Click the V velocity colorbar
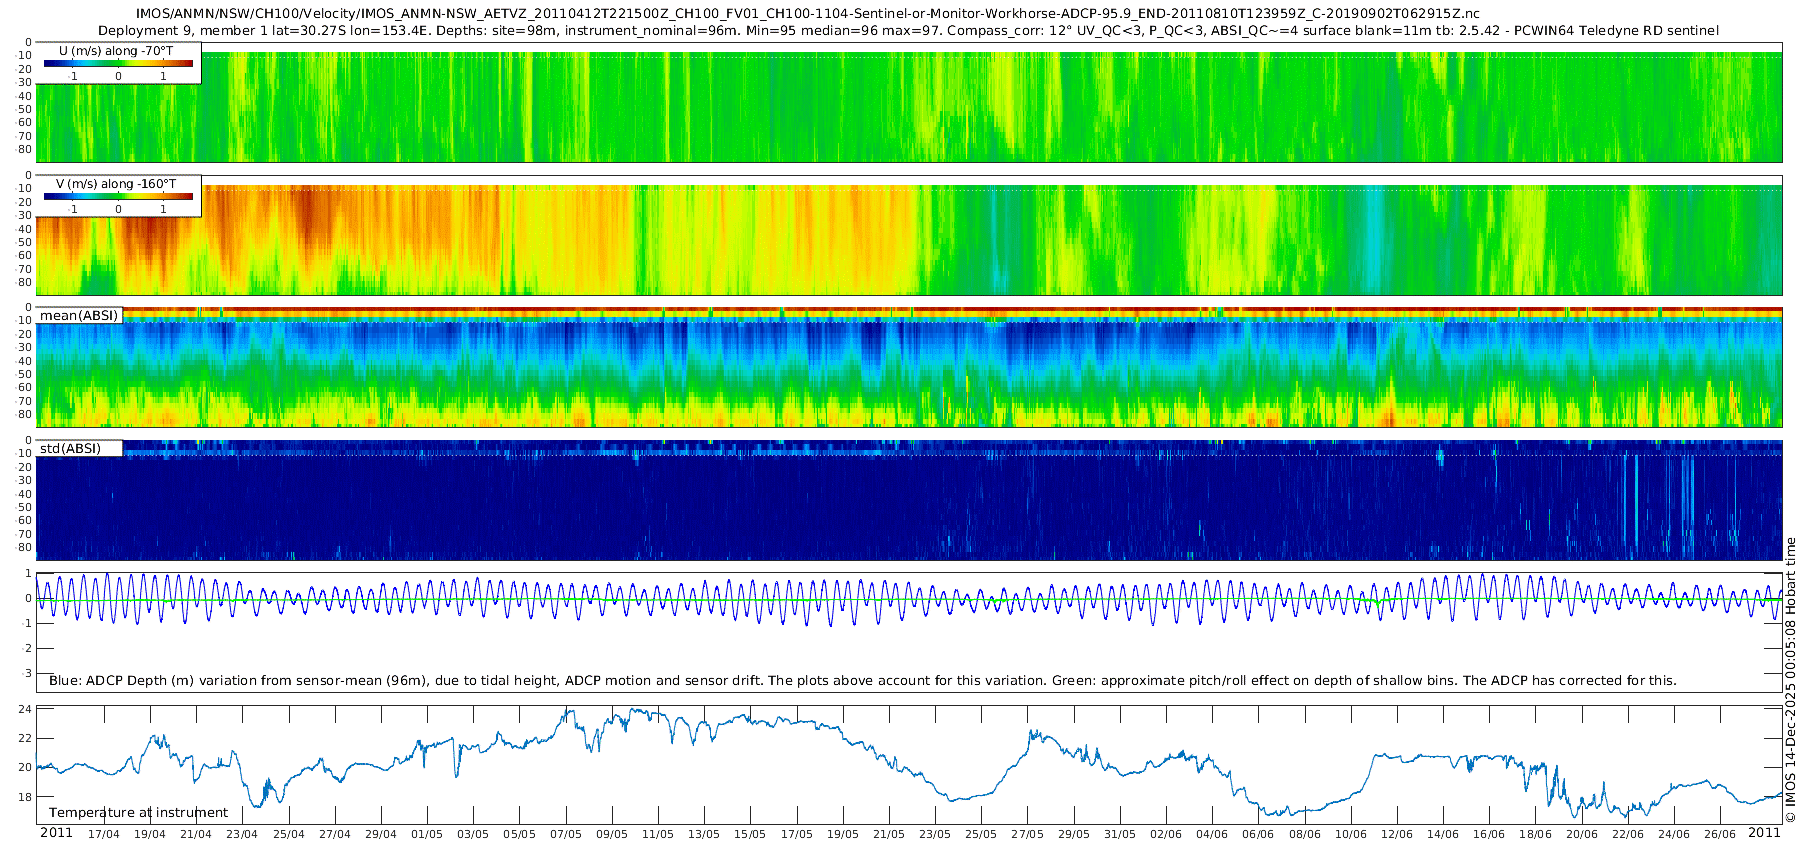The height and width of the screenshot is (850, 1800). pos(118,197)
